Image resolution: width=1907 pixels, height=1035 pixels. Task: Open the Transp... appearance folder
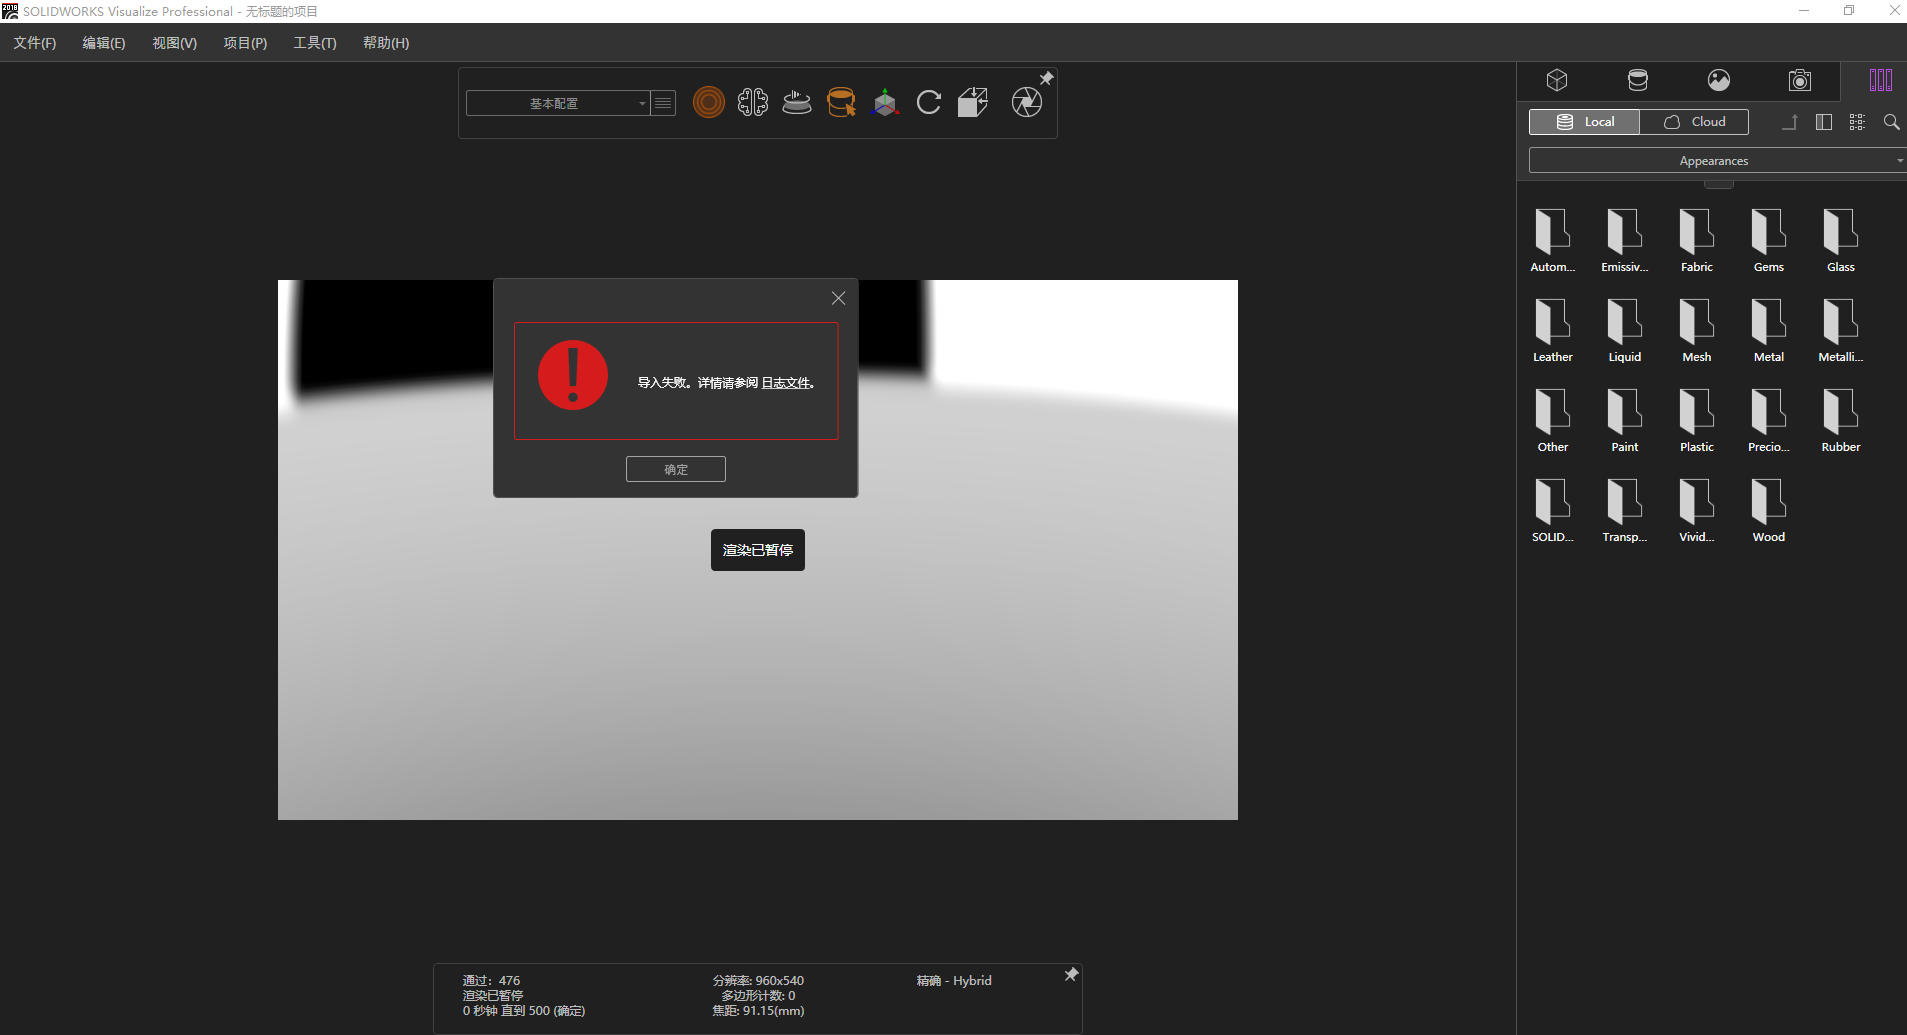(1625, 511)
